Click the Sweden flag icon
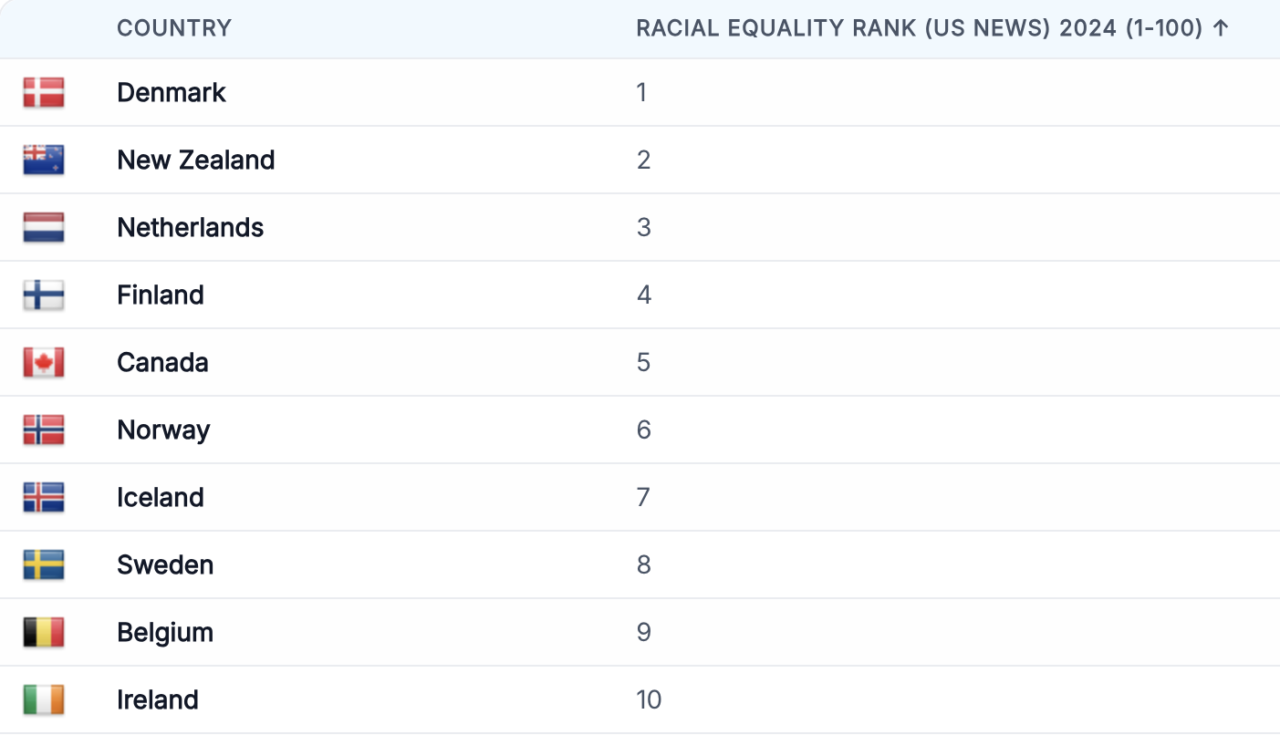The width and height of the screenshot is (1280, 735). click(44, 565)
